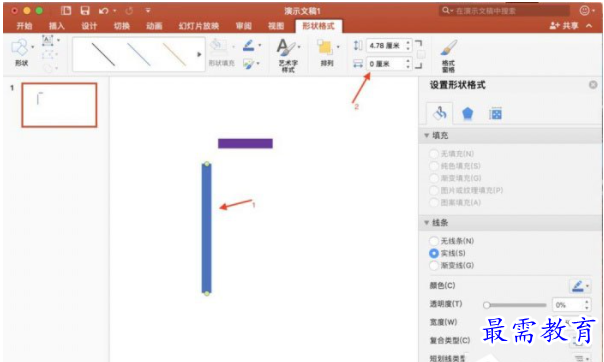Open the size and properties tab icon
Image resolution: width=604 pixels, height=362 pixels.
[x=495, y=114]
